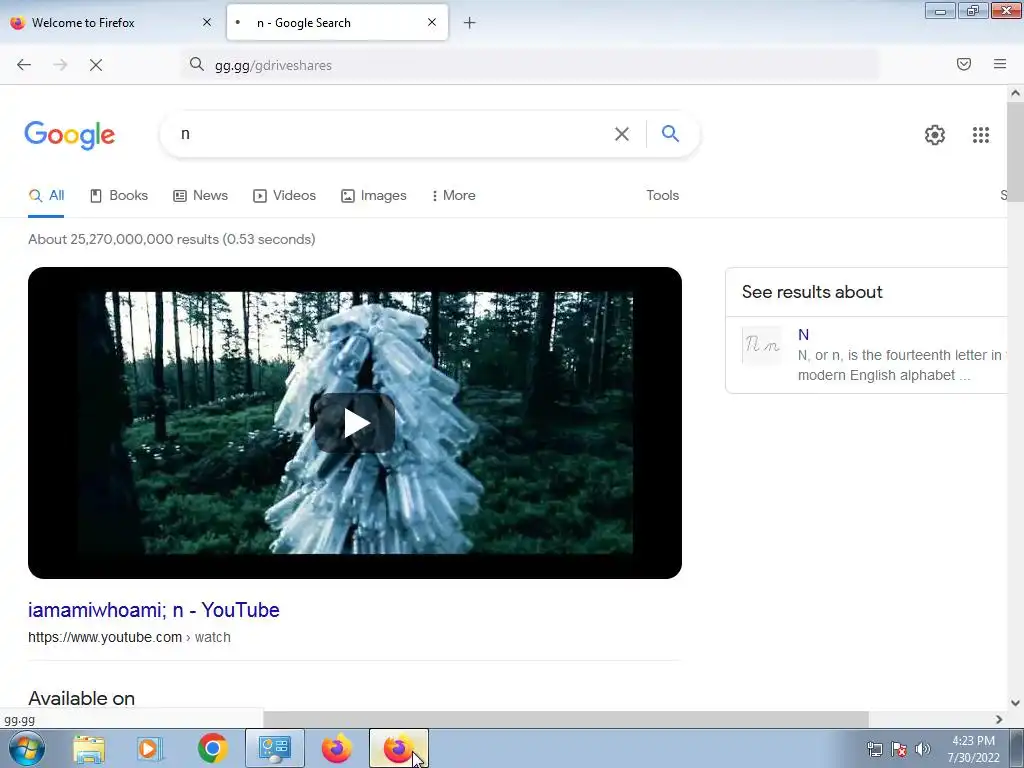Click the N description snippet text
This screenshot has height=768, width=1024.
click(x=900, y=365)
